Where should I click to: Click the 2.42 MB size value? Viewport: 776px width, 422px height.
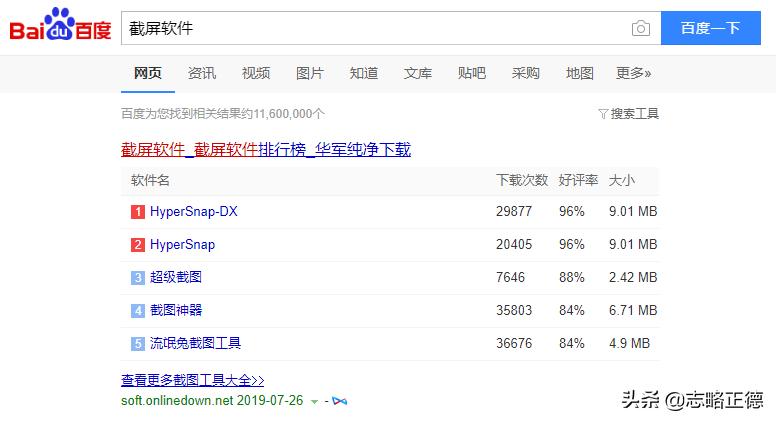(633, 277)
